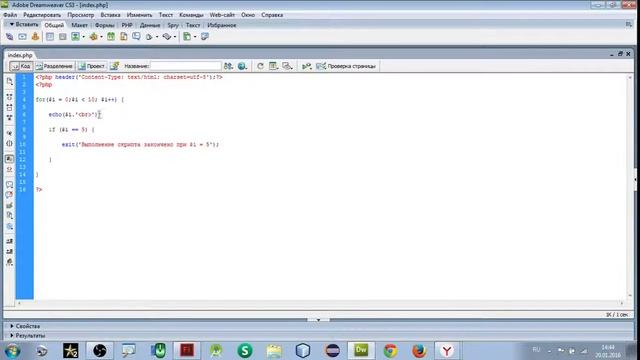Switch to the Spry insert tab

point(173,25)
